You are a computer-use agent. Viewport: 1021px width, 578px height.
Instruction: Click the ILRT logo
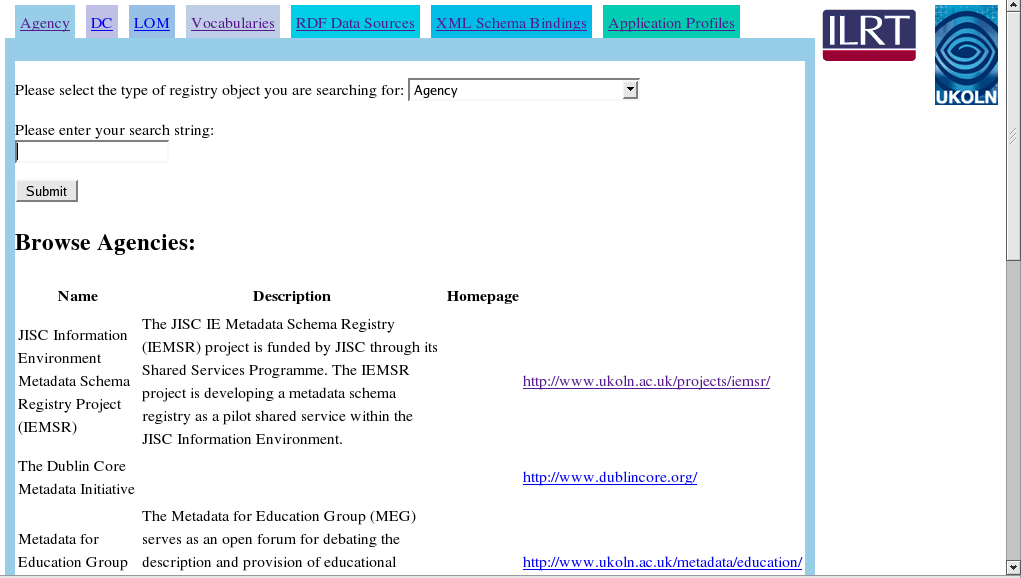tap(869, 35)
